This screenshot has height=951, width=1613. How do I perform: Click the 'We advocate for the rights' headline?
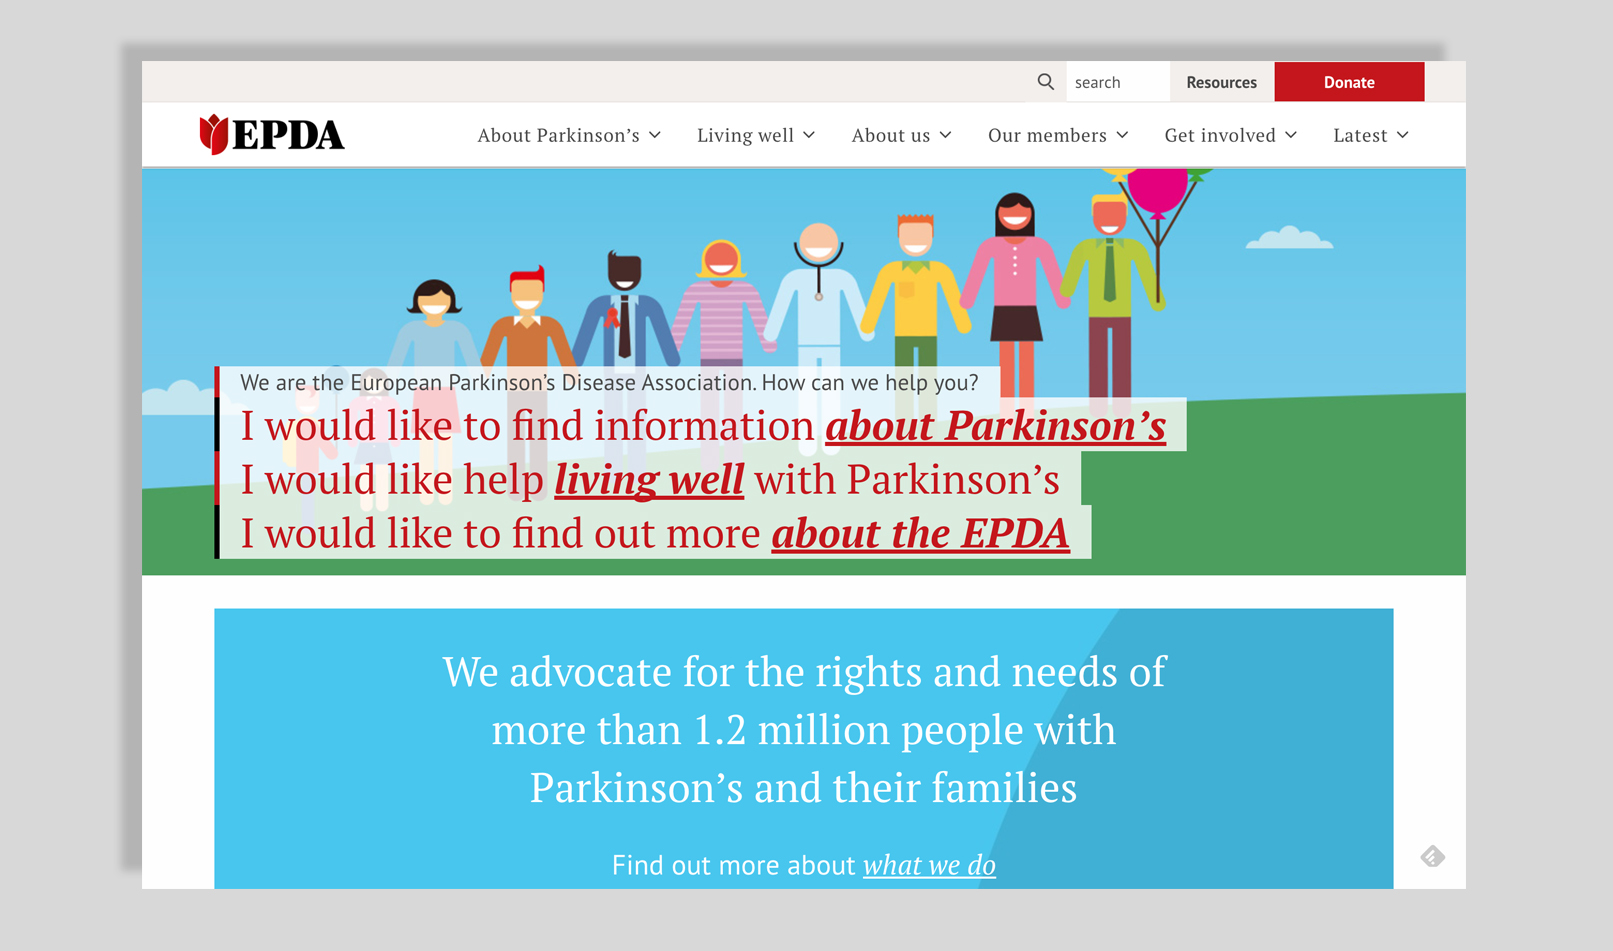click(804, 729)
